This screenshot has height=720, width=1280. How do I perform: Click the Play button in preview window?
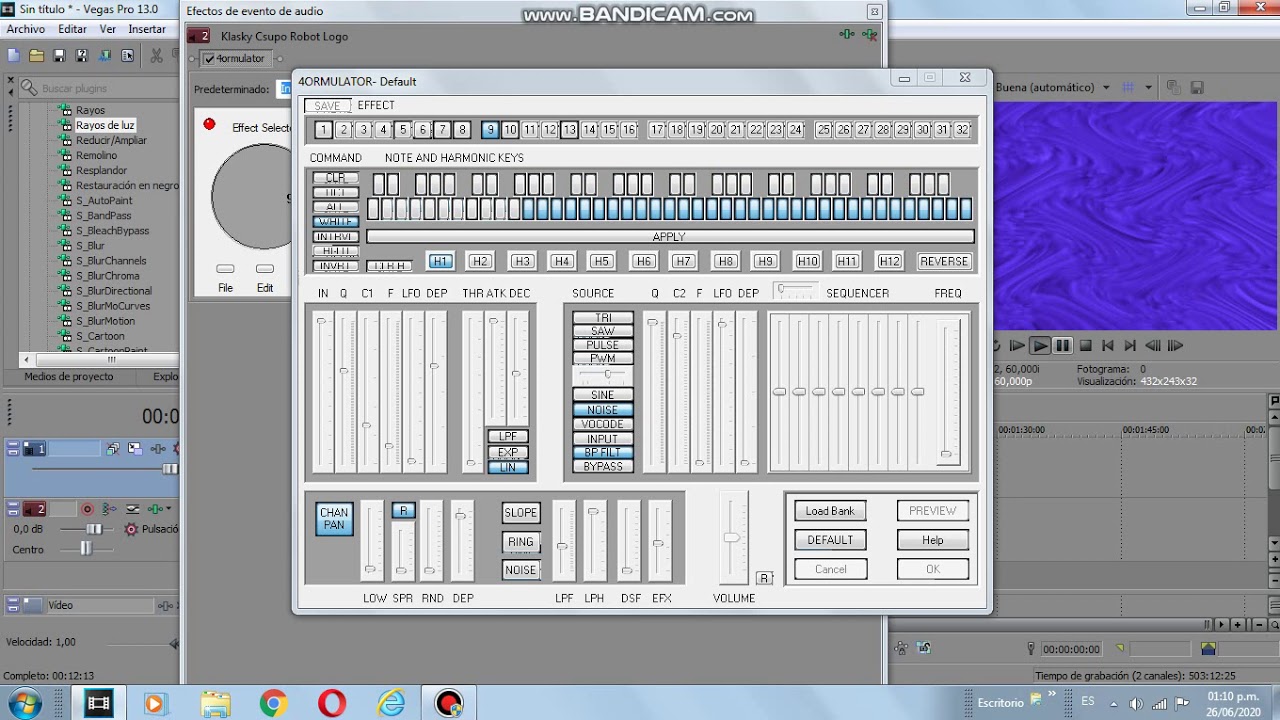click(1040, 346)
